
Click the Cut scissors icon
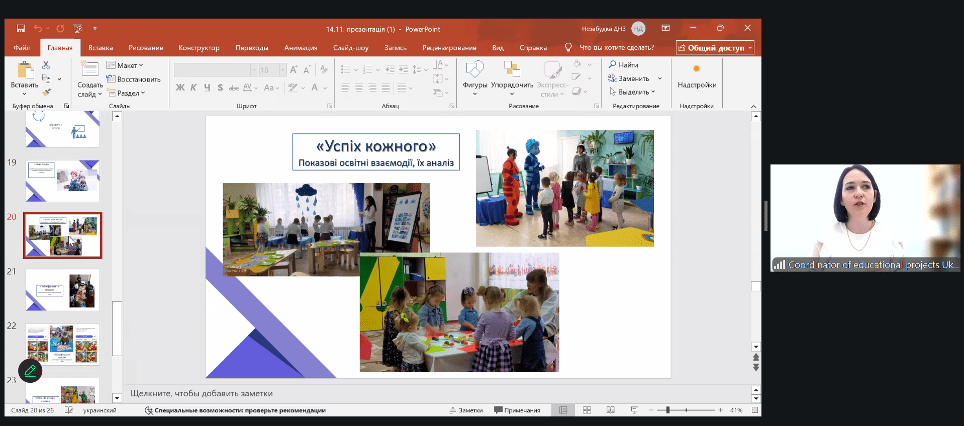46,65
